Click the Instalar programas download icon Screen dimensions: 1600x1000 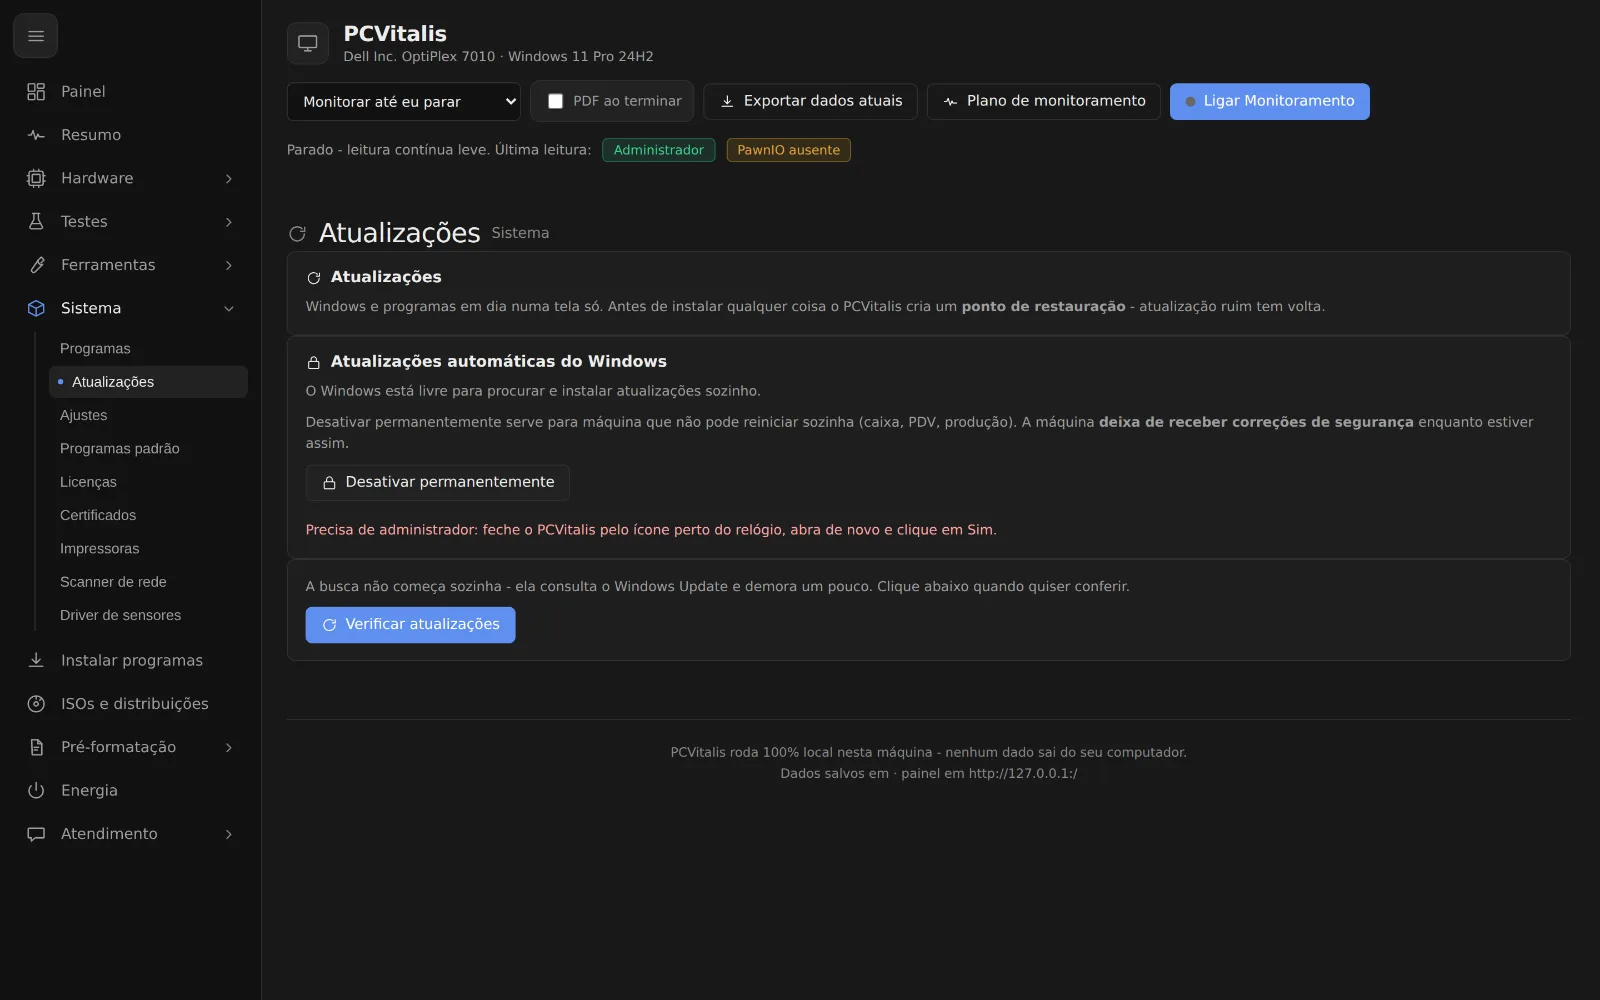(x=36, y=660)
